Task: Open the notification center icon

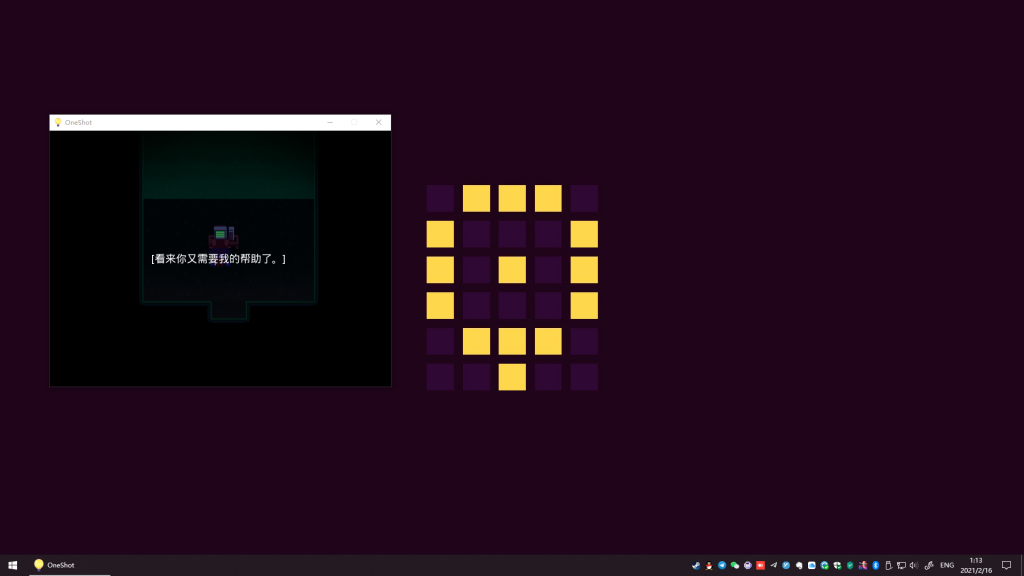Action: [x=1006, y=566]
